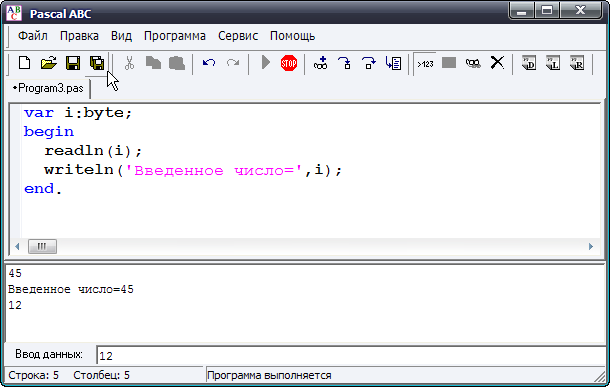Click the editor's left scroll arrow
Screen dimensions: 610x387
tap(17, 246)
